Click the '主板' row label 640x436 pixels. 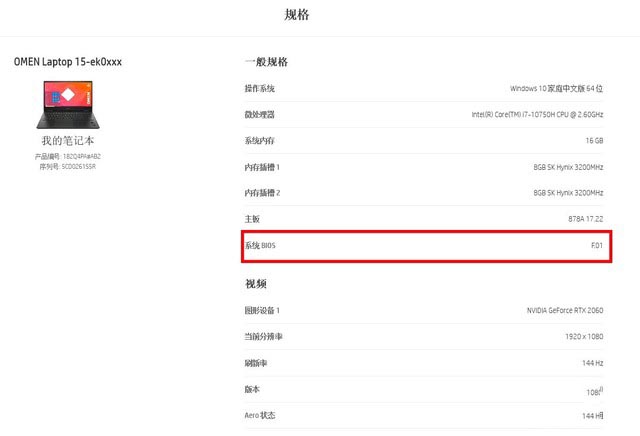[252, 219]
